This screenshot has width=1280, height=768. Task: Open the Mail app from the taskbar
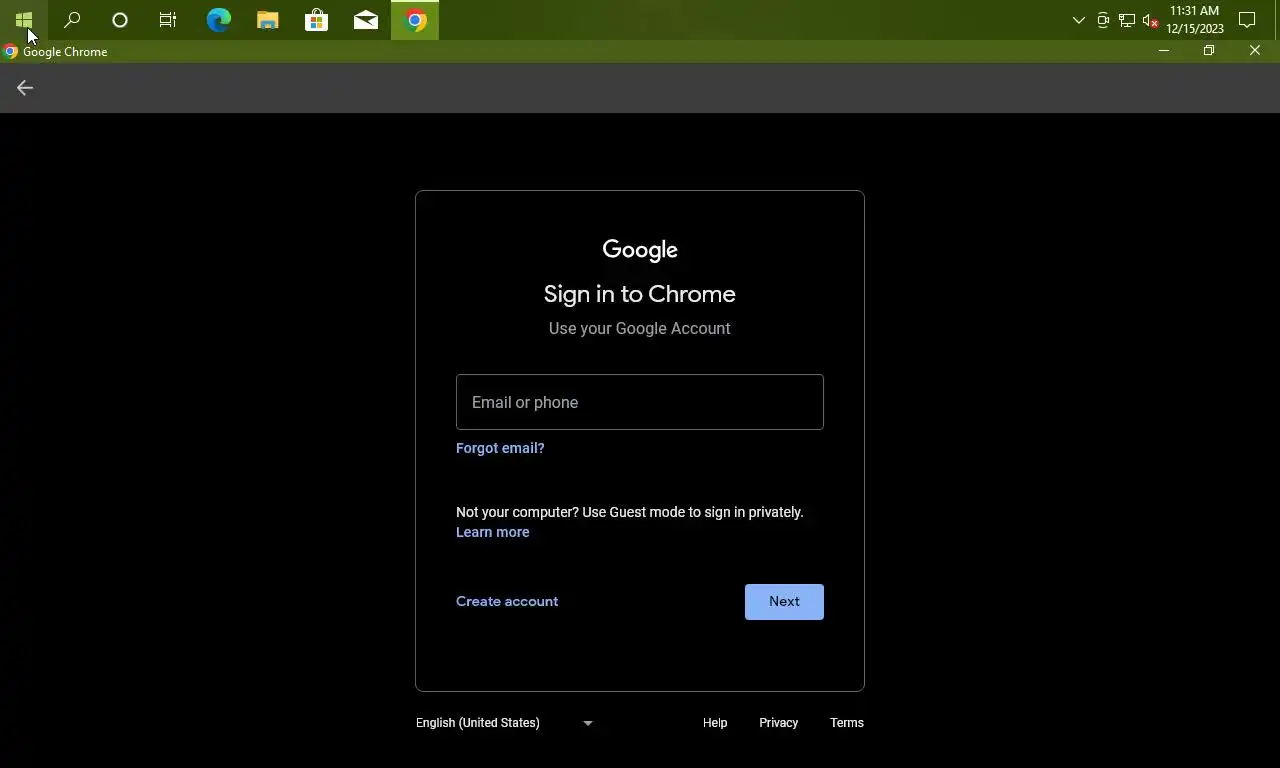[x=365, y=20]
